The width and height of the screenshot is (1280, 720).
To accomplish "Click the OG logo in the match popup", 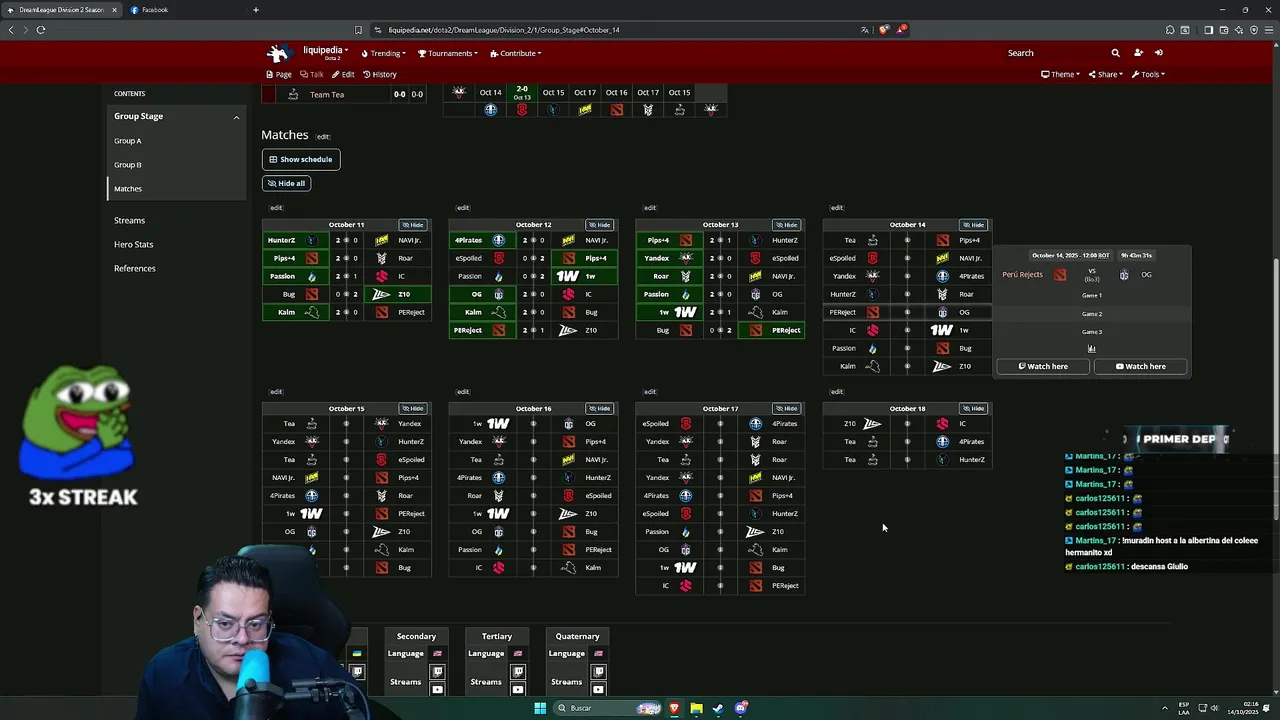I will pyautogui.click(x=1124, y=275).
